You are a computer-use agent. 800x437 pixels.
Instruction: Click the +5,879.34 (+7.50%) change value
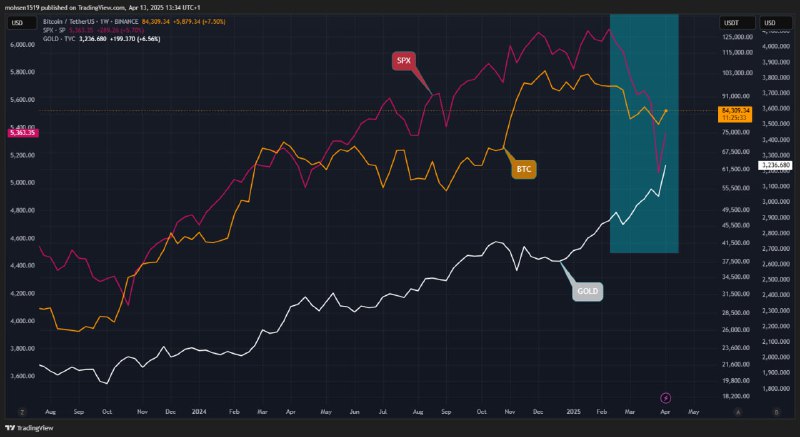[x=199, y=22]
